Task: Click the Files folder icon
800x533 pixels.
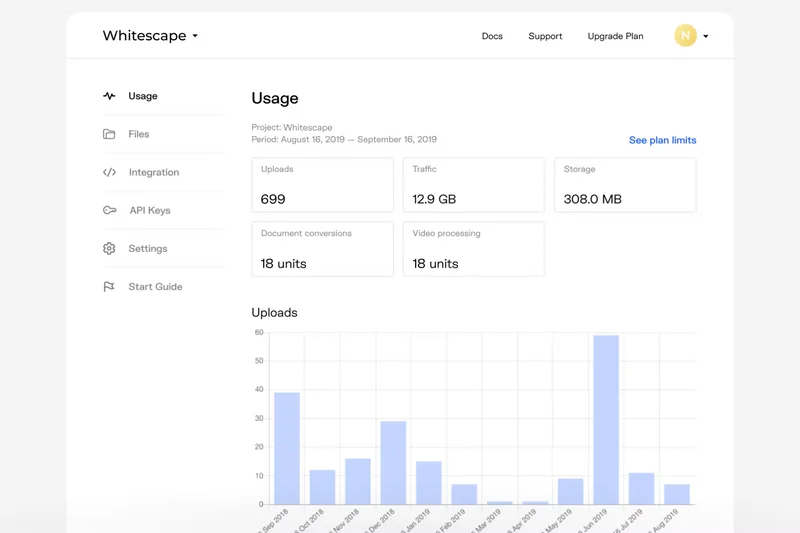Action: pyautogui.click(x=109, y=134)
